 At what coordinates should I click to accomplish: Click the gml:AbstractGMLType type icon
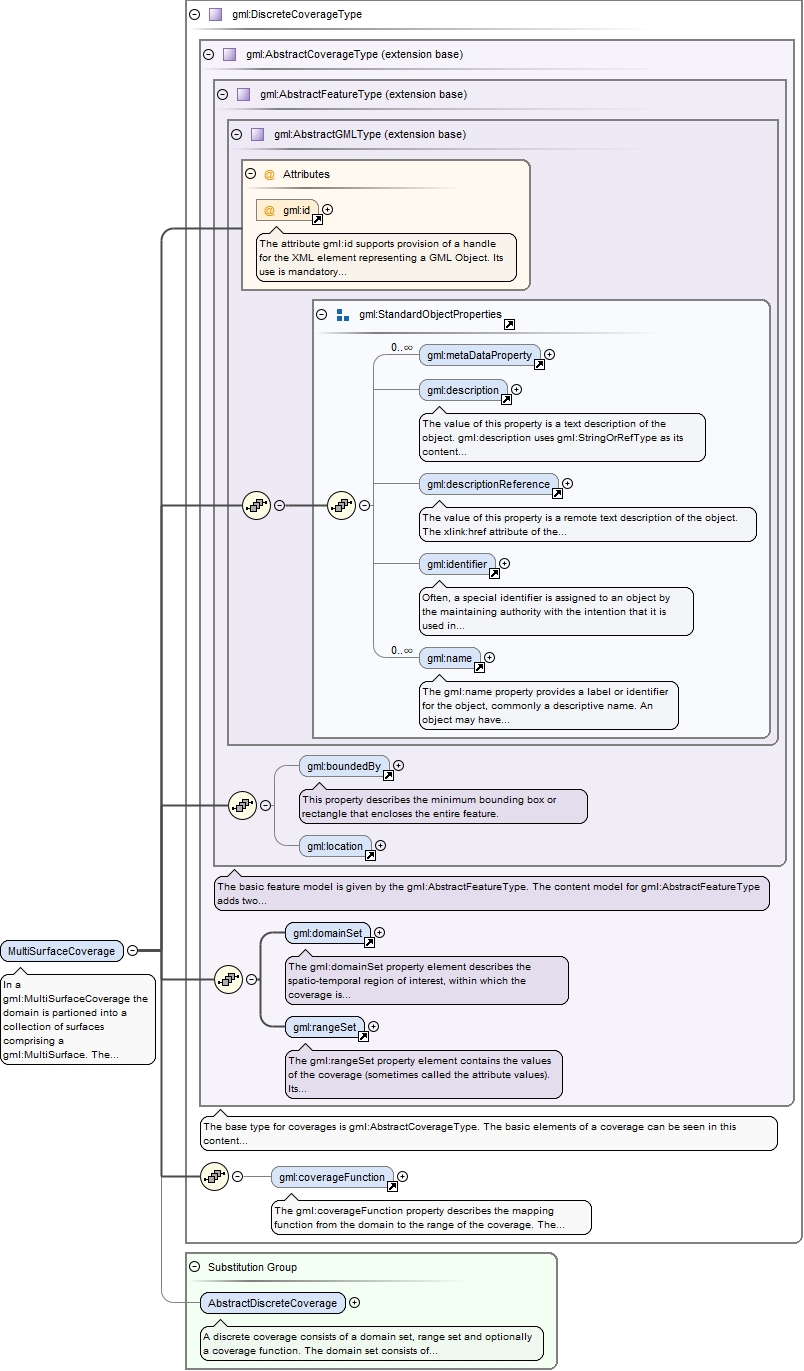pos(257,134)
